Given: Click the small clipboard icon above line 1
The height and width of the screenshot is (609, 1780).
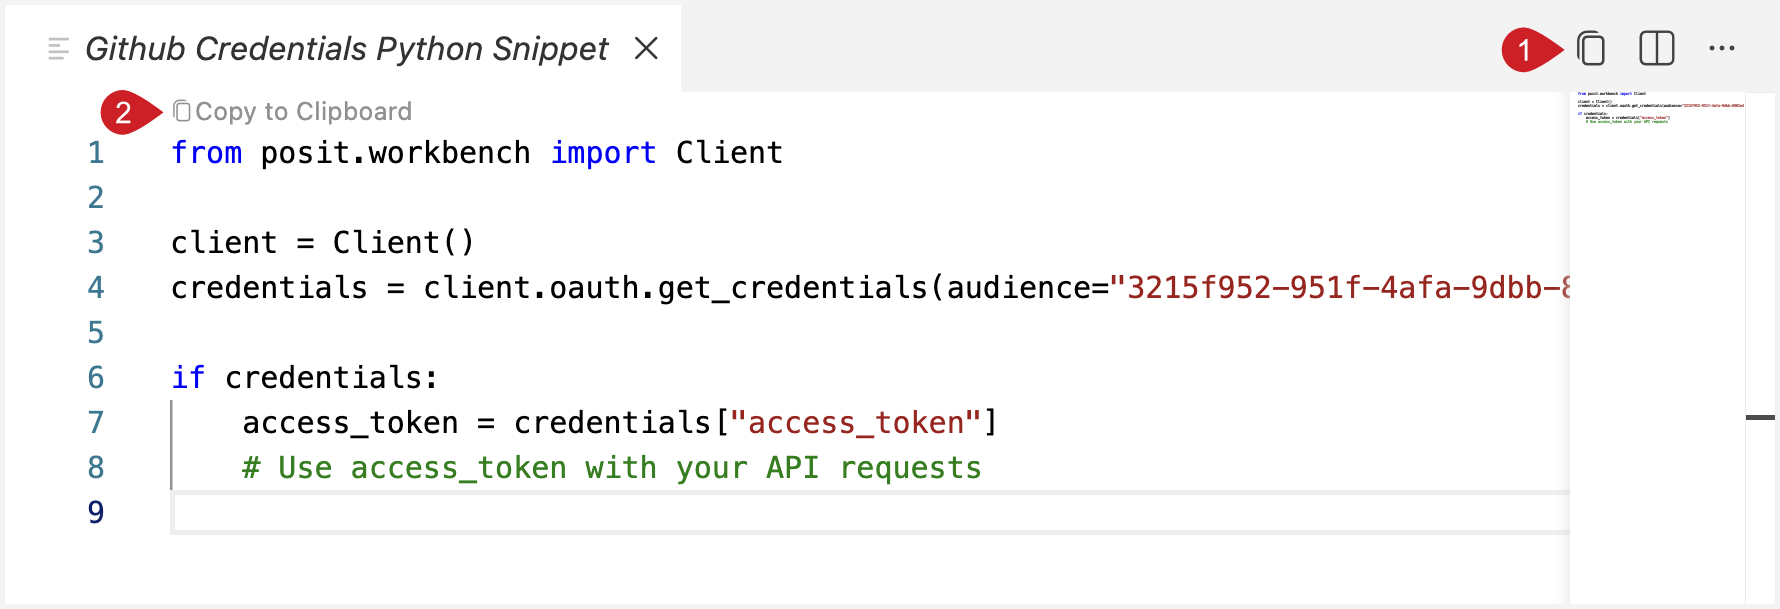Looking at the screenshot, I should coord(182,111).
